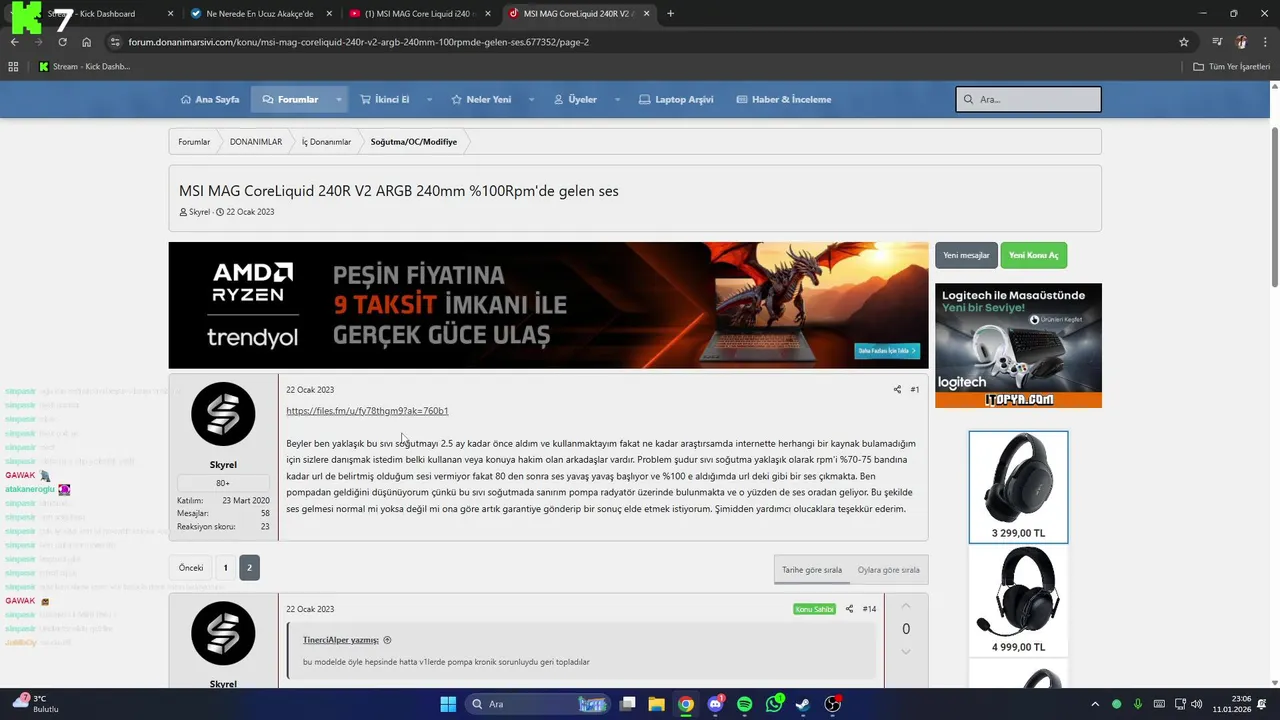The image size is (1280, 720).
Task: Open the Forumlar menu item
Action: point(290,100)
